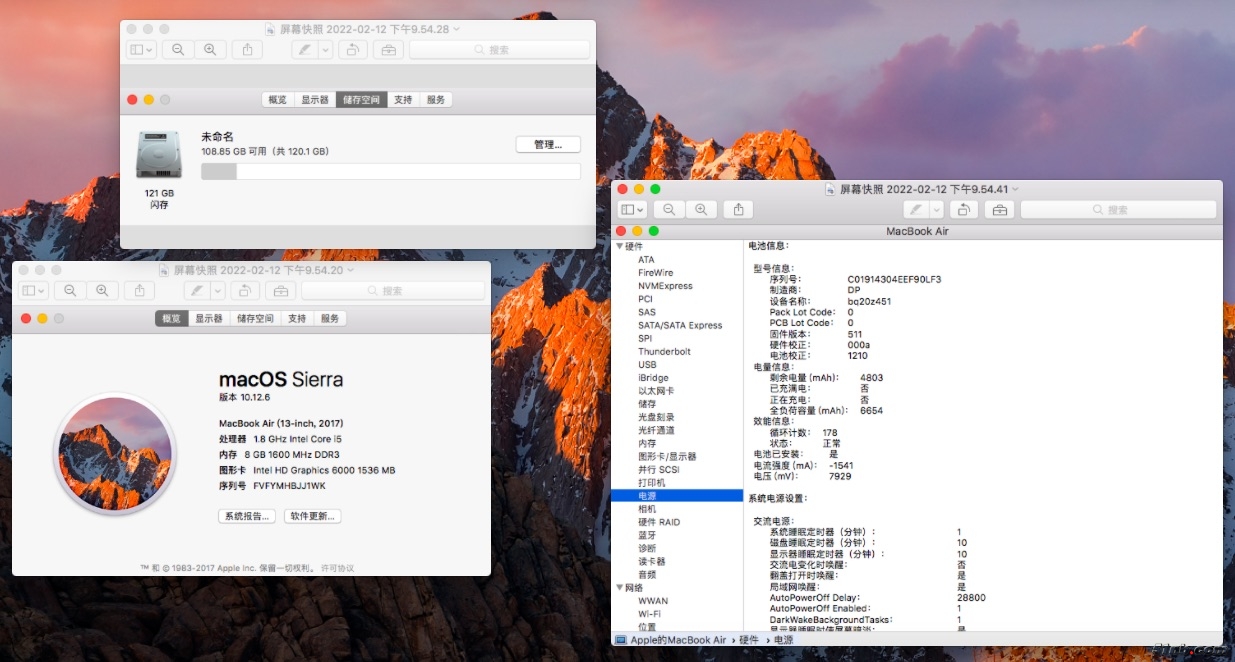Click the serial number FVFYMHBJJ1WK
The width and height of the screenshot is (1235, 662).
(289, 486)
